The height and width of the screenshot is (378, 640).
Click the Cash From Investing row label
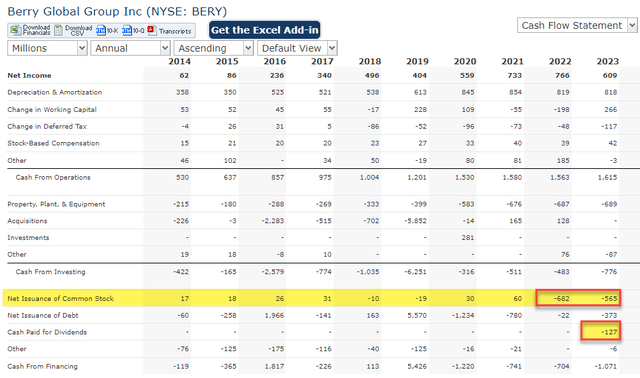click(x=51, y=272)
